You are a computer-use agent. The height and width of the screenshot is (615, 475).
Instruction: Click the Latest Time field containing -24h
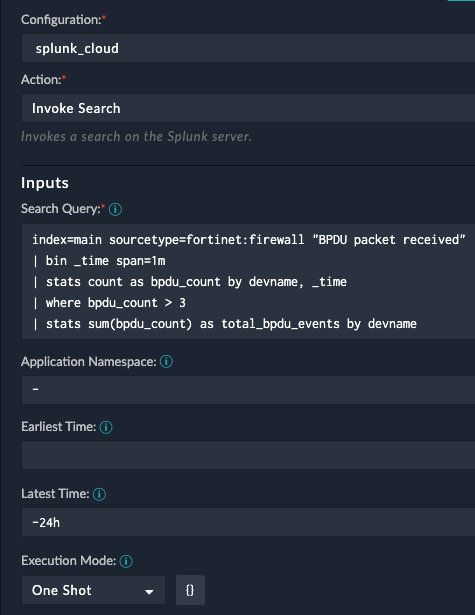click(248, 522)
